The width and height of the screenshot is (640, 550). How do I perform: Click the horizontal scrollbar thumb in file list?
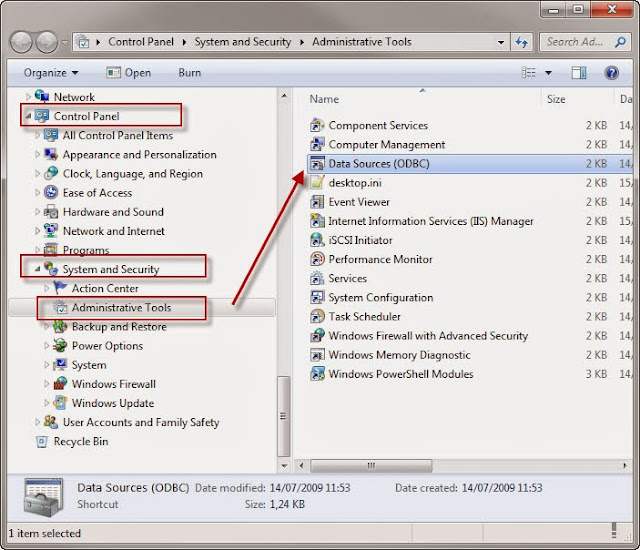pos(371,466)
